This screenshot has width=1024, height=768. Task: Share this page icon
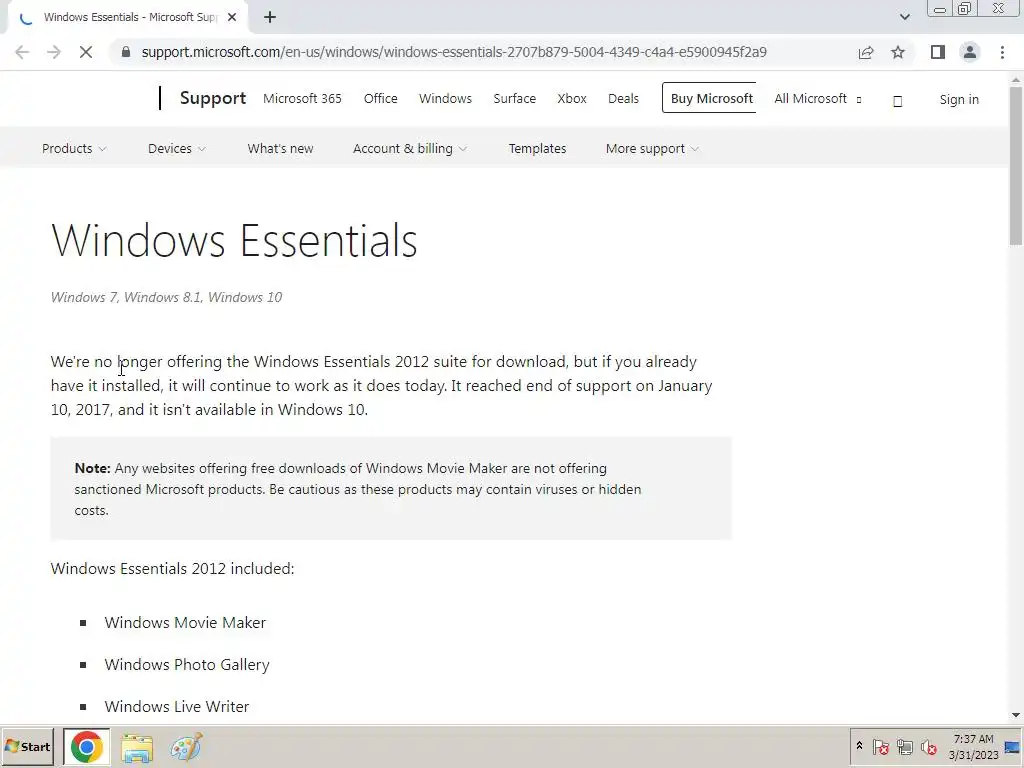[x=866, y=52]
